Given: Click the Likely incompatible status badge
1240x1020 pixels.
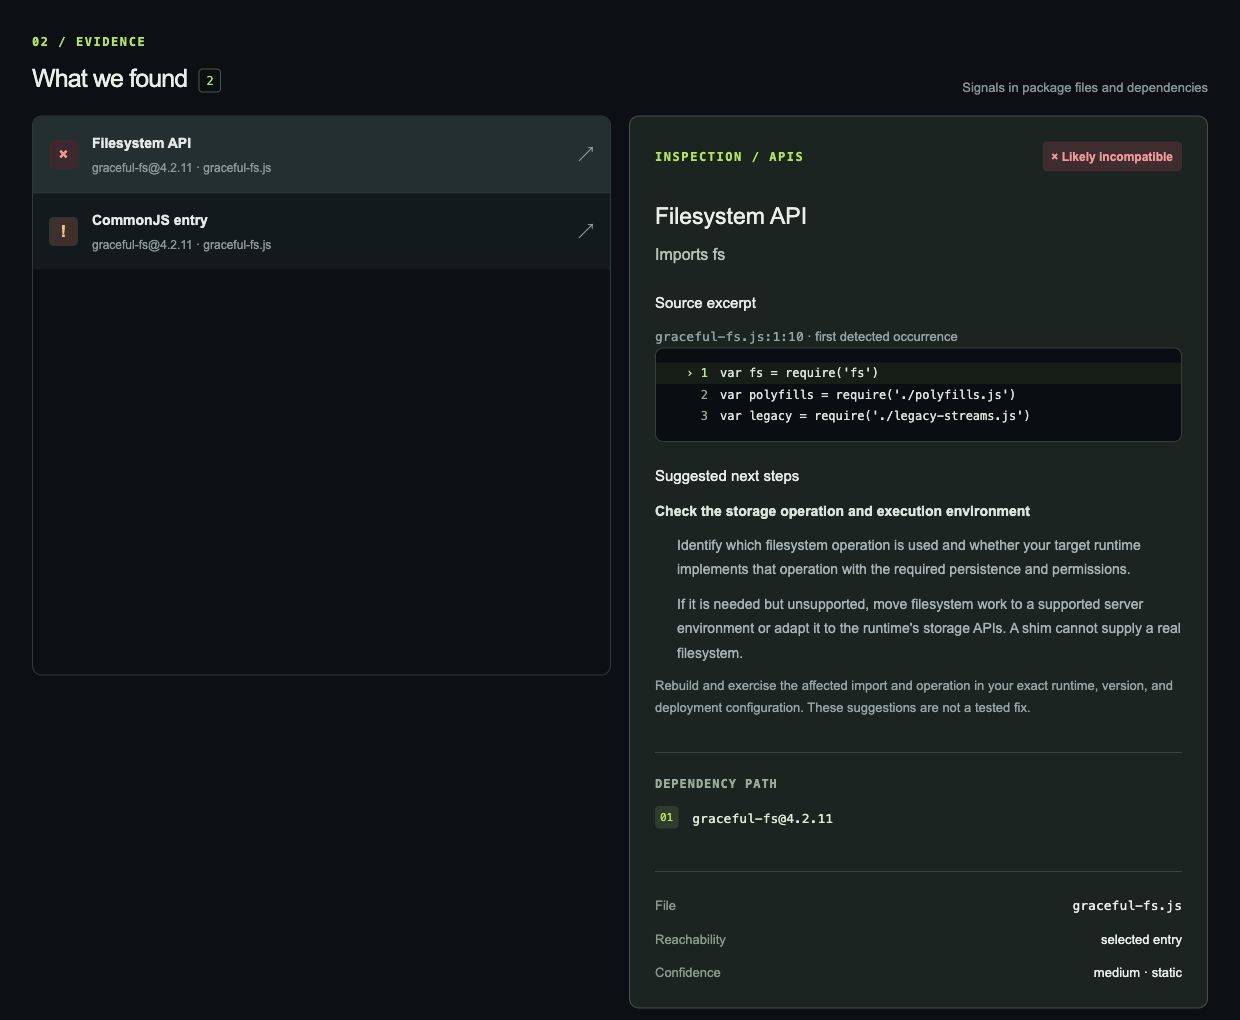Looking at the screenshot, I should click(1112, 157).
